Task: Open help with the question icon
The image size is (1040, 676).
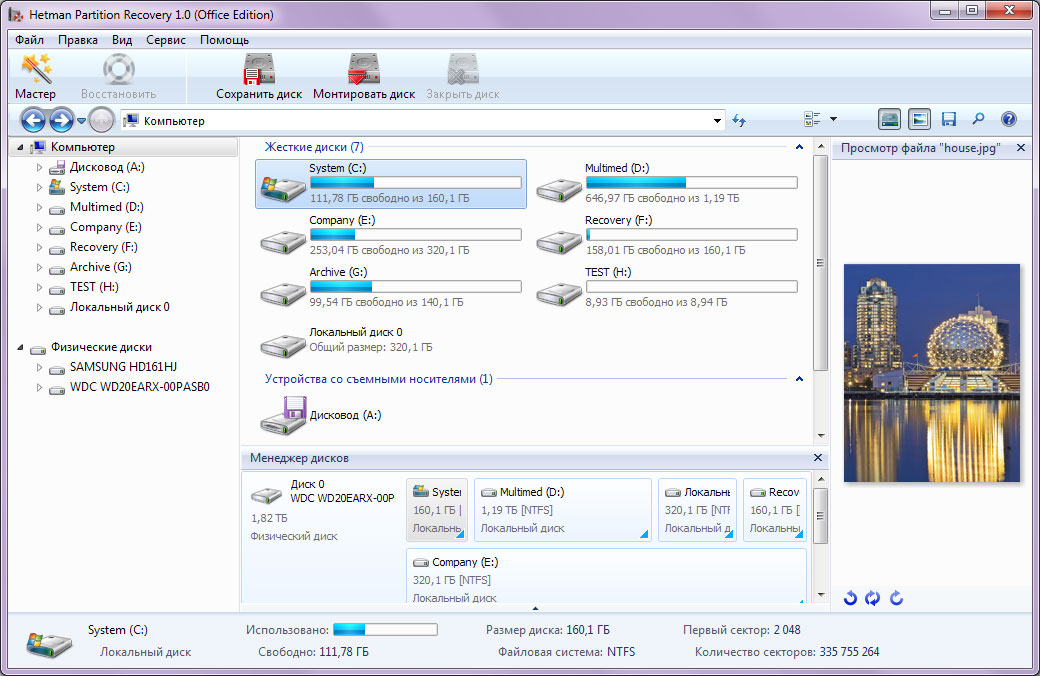Action: [x=1008, y=119]
